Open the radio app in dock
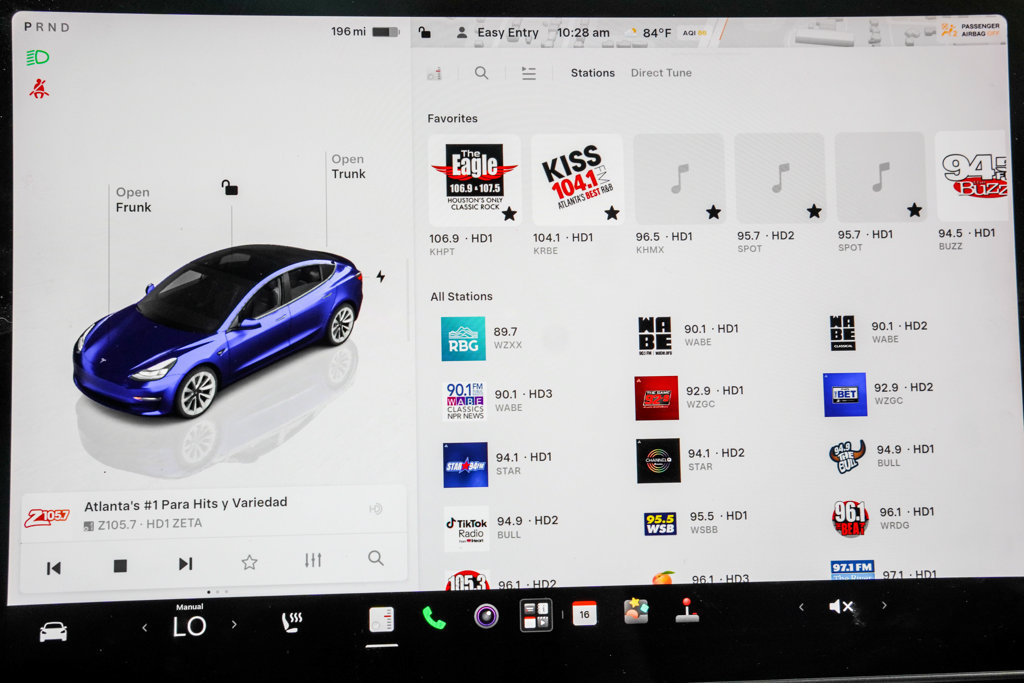The width and height of the screenshot is (1024, 683). pyautogui.click(x=381, y=619)
